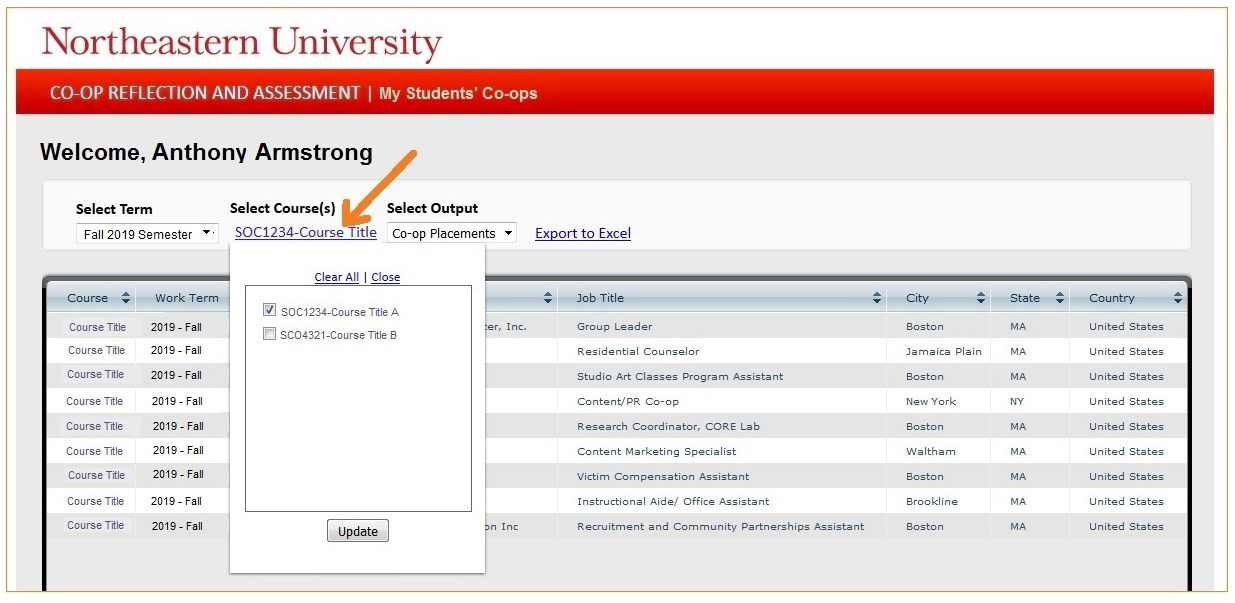Sort the State column
The image size is (1235, 603).
tap(1060, 298)
